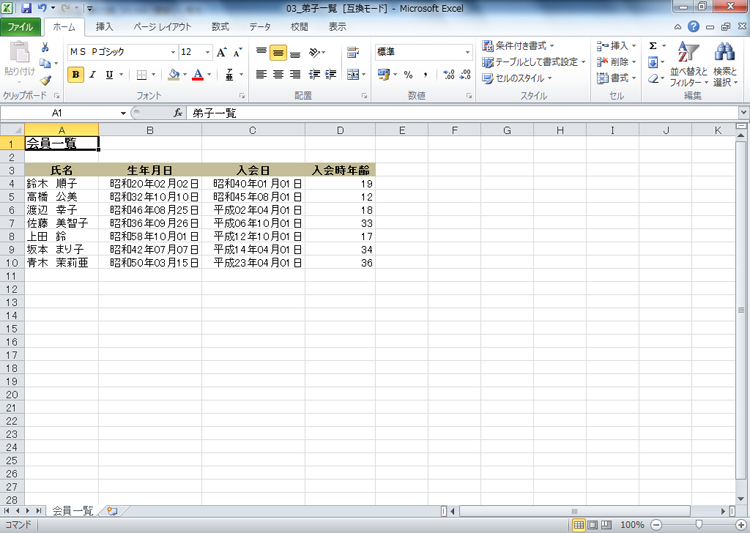Image resolution: width=750 pixels, height=533 pixels.
Task: Click 並べ替えとフィルター sort and filter button
Action: click(x=688, y=65)
